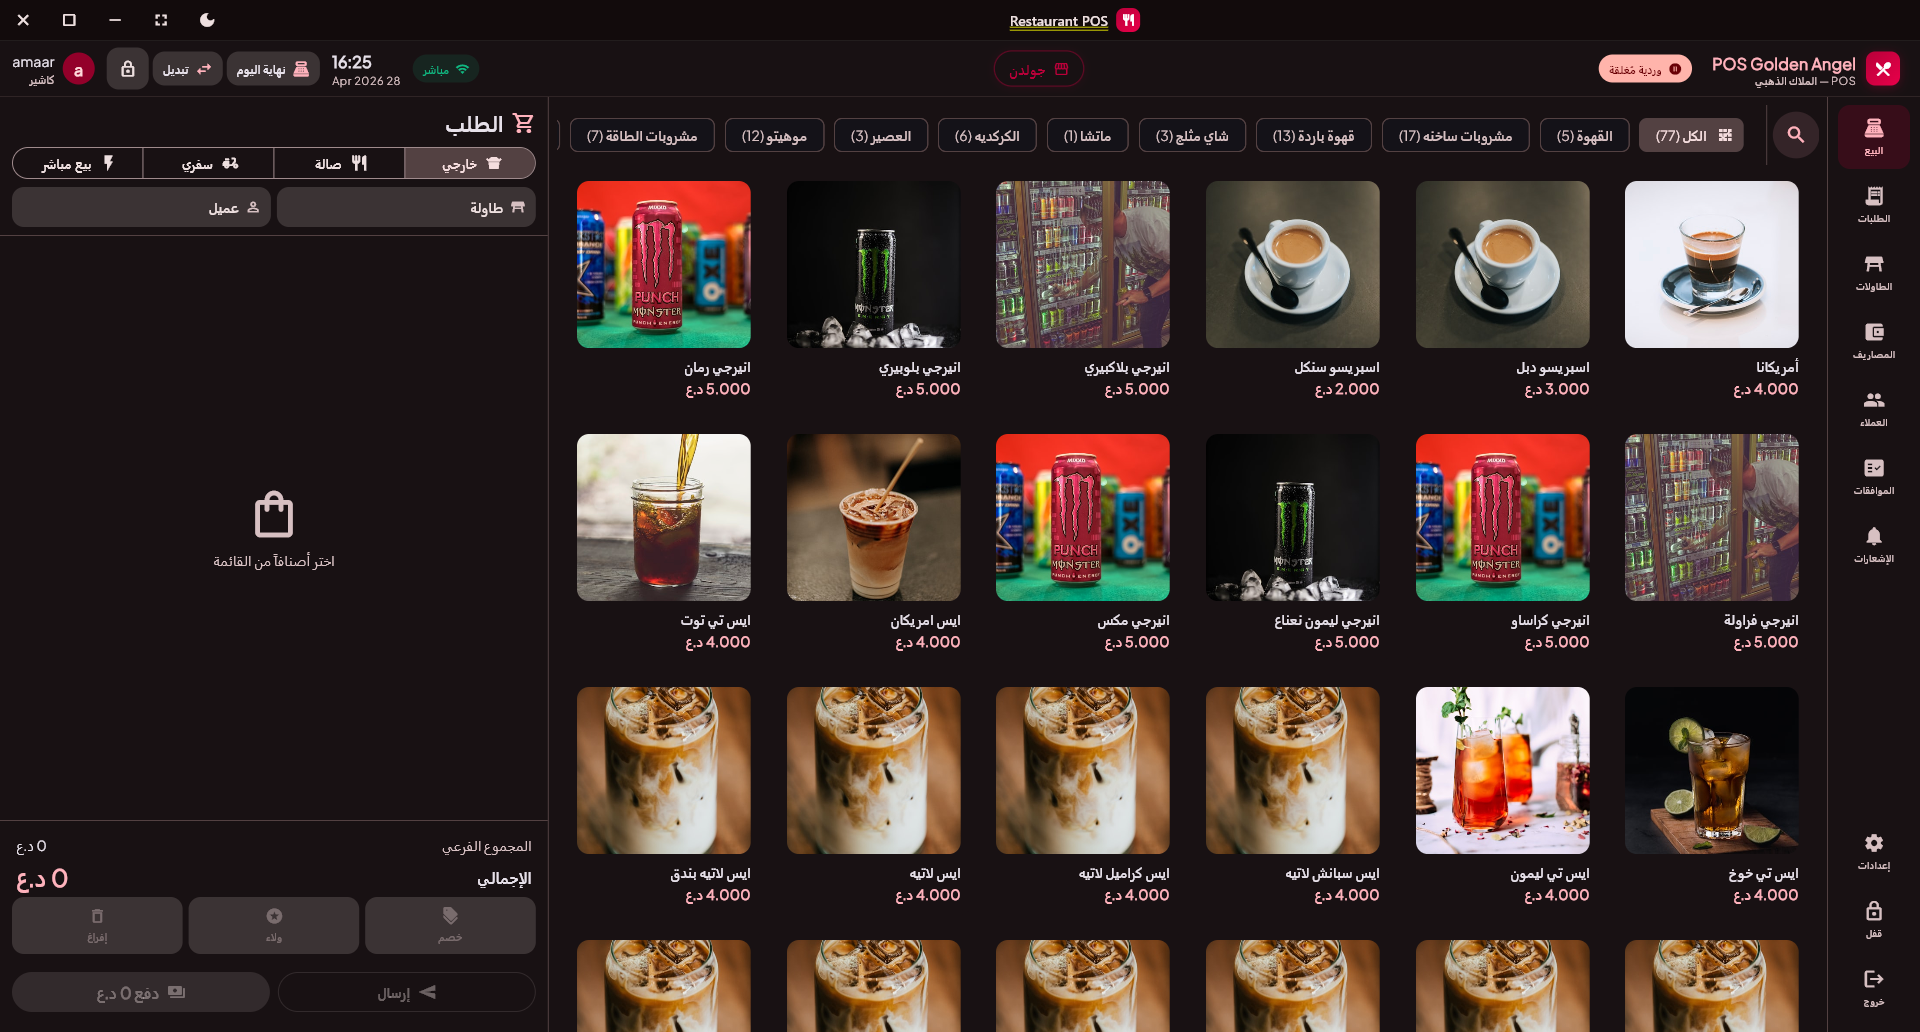The image size is (1920, 1032).
Task: Click the خروج logout icon
Action: [x=1873, y=987]
